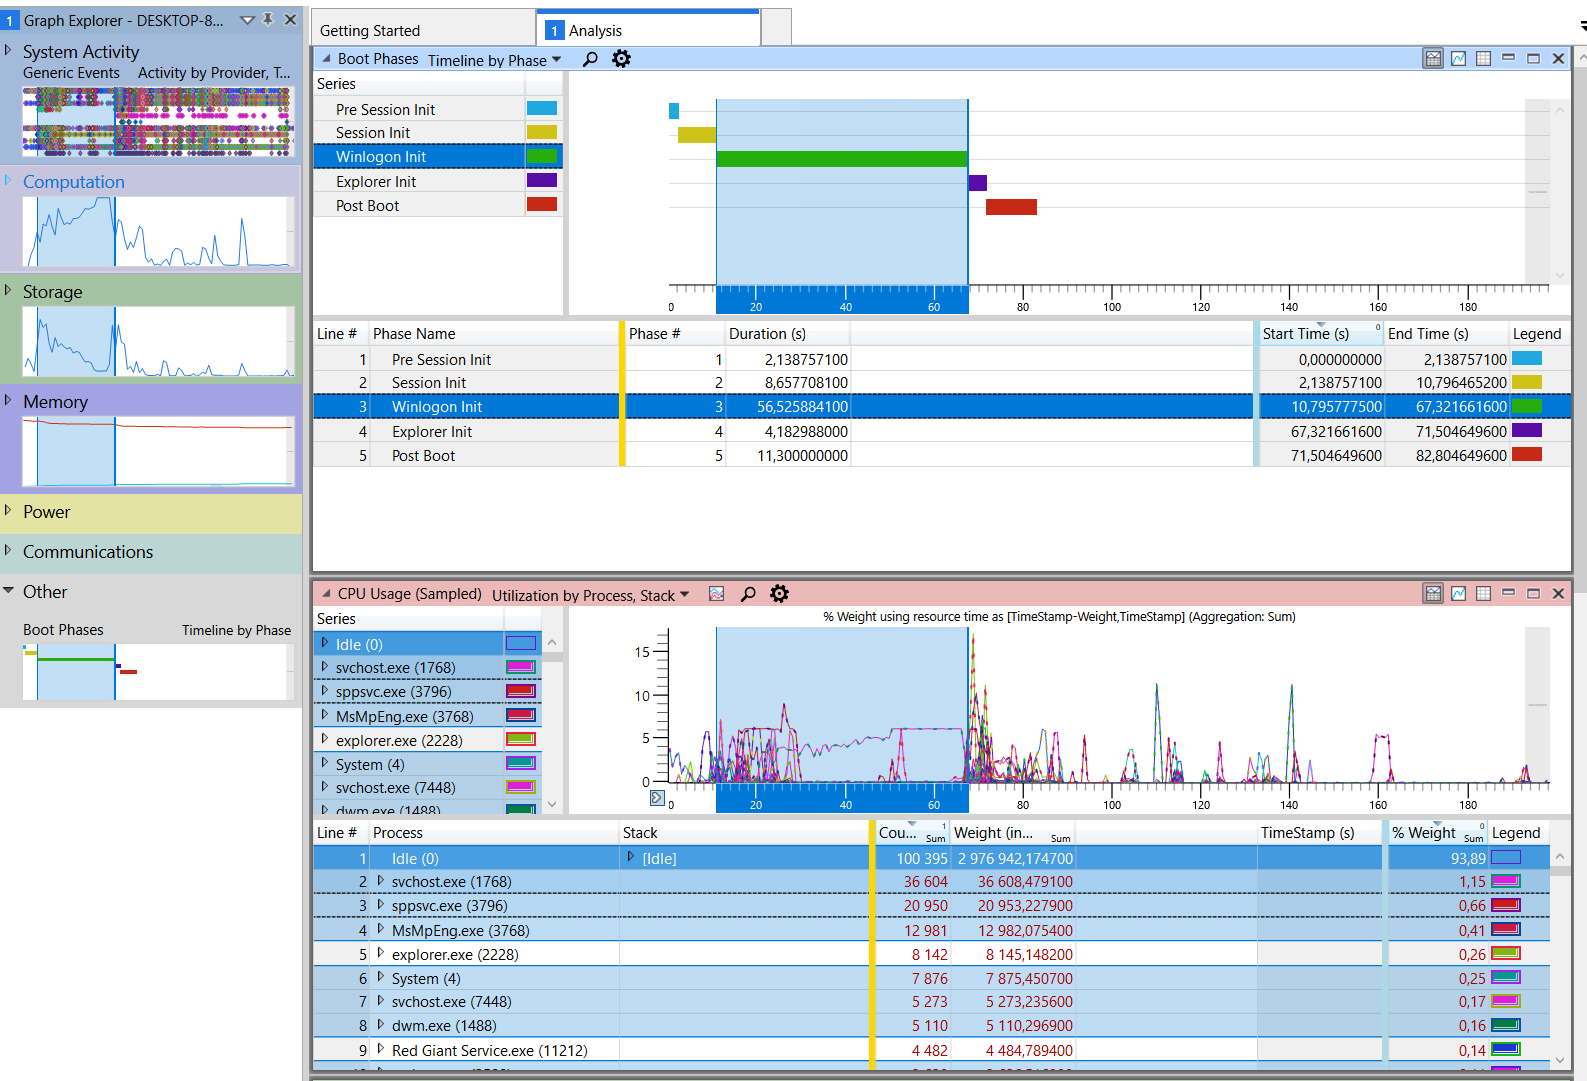The image size is (1587, 1081).
Task: Open System Activity Generic Events thumbnail
Action: tap(158, 121)
